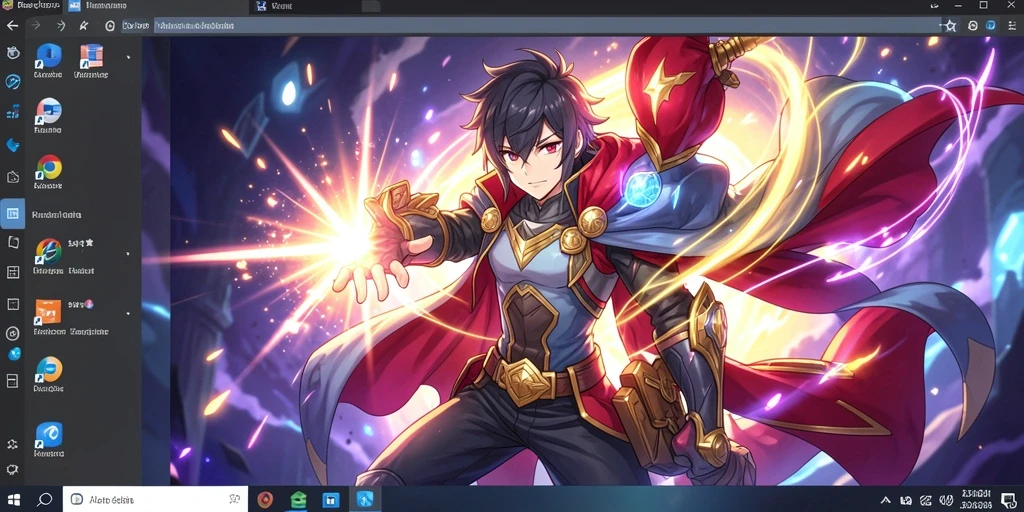
Task: Open the green taskbar app icon
Action: (x=298, y=500)
